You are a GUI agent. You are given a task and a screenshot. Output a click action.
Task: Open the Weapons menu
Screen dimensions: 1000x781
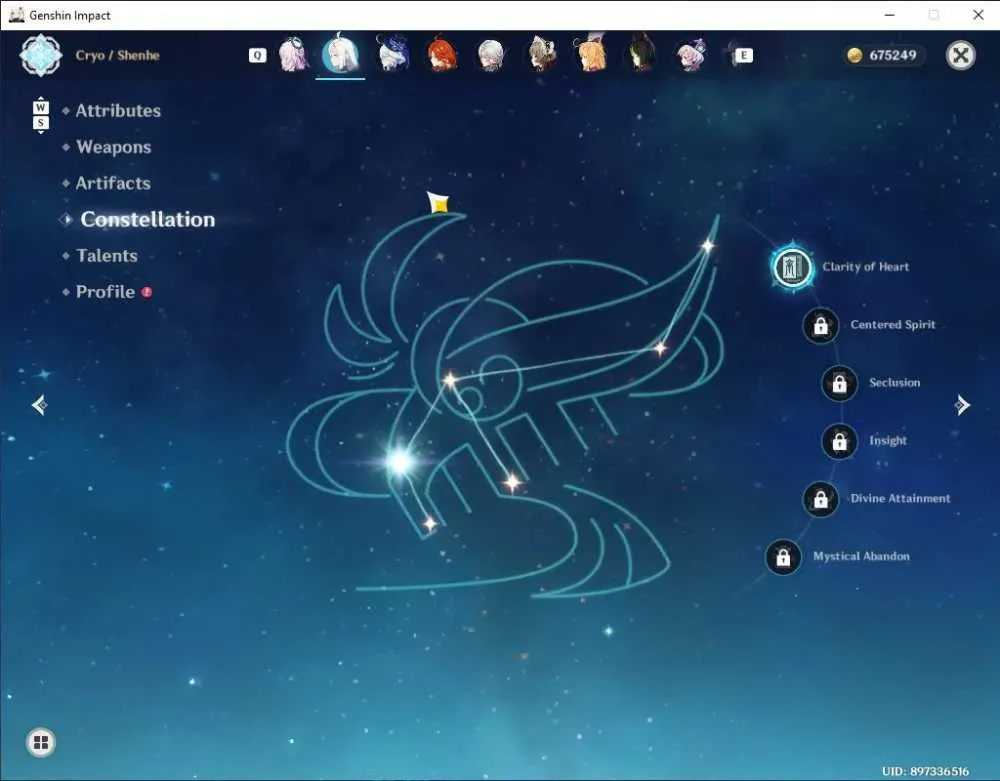[114, 147]
